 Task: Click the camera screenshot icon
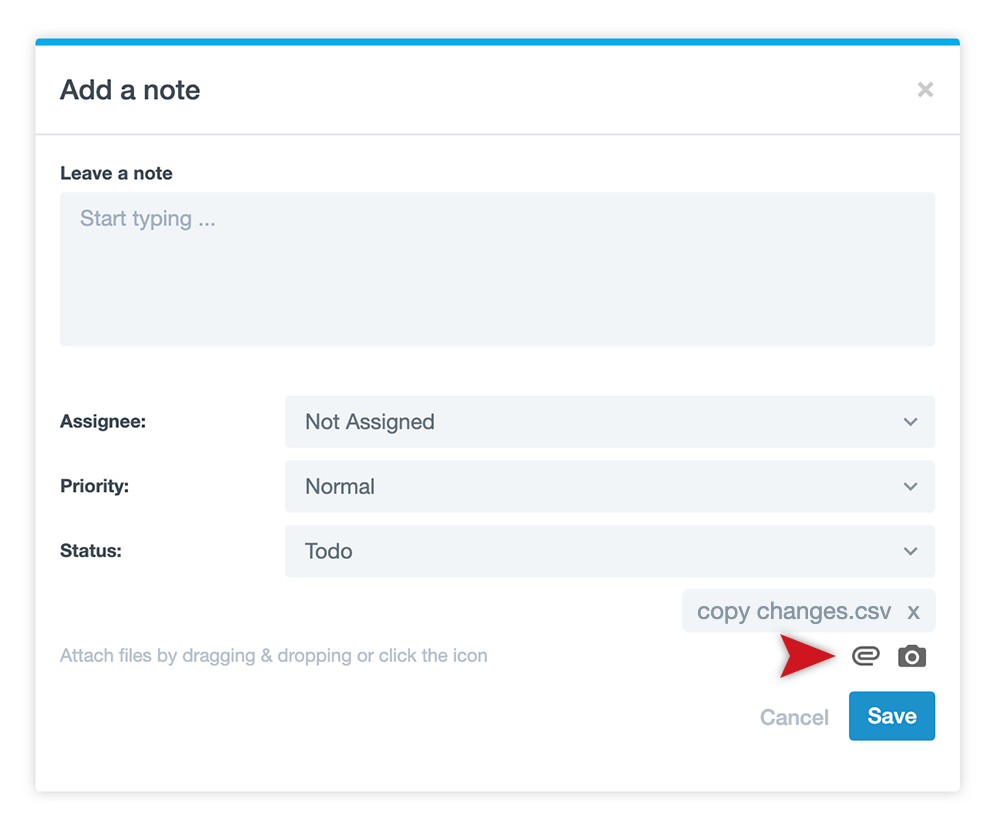[911, 656]
